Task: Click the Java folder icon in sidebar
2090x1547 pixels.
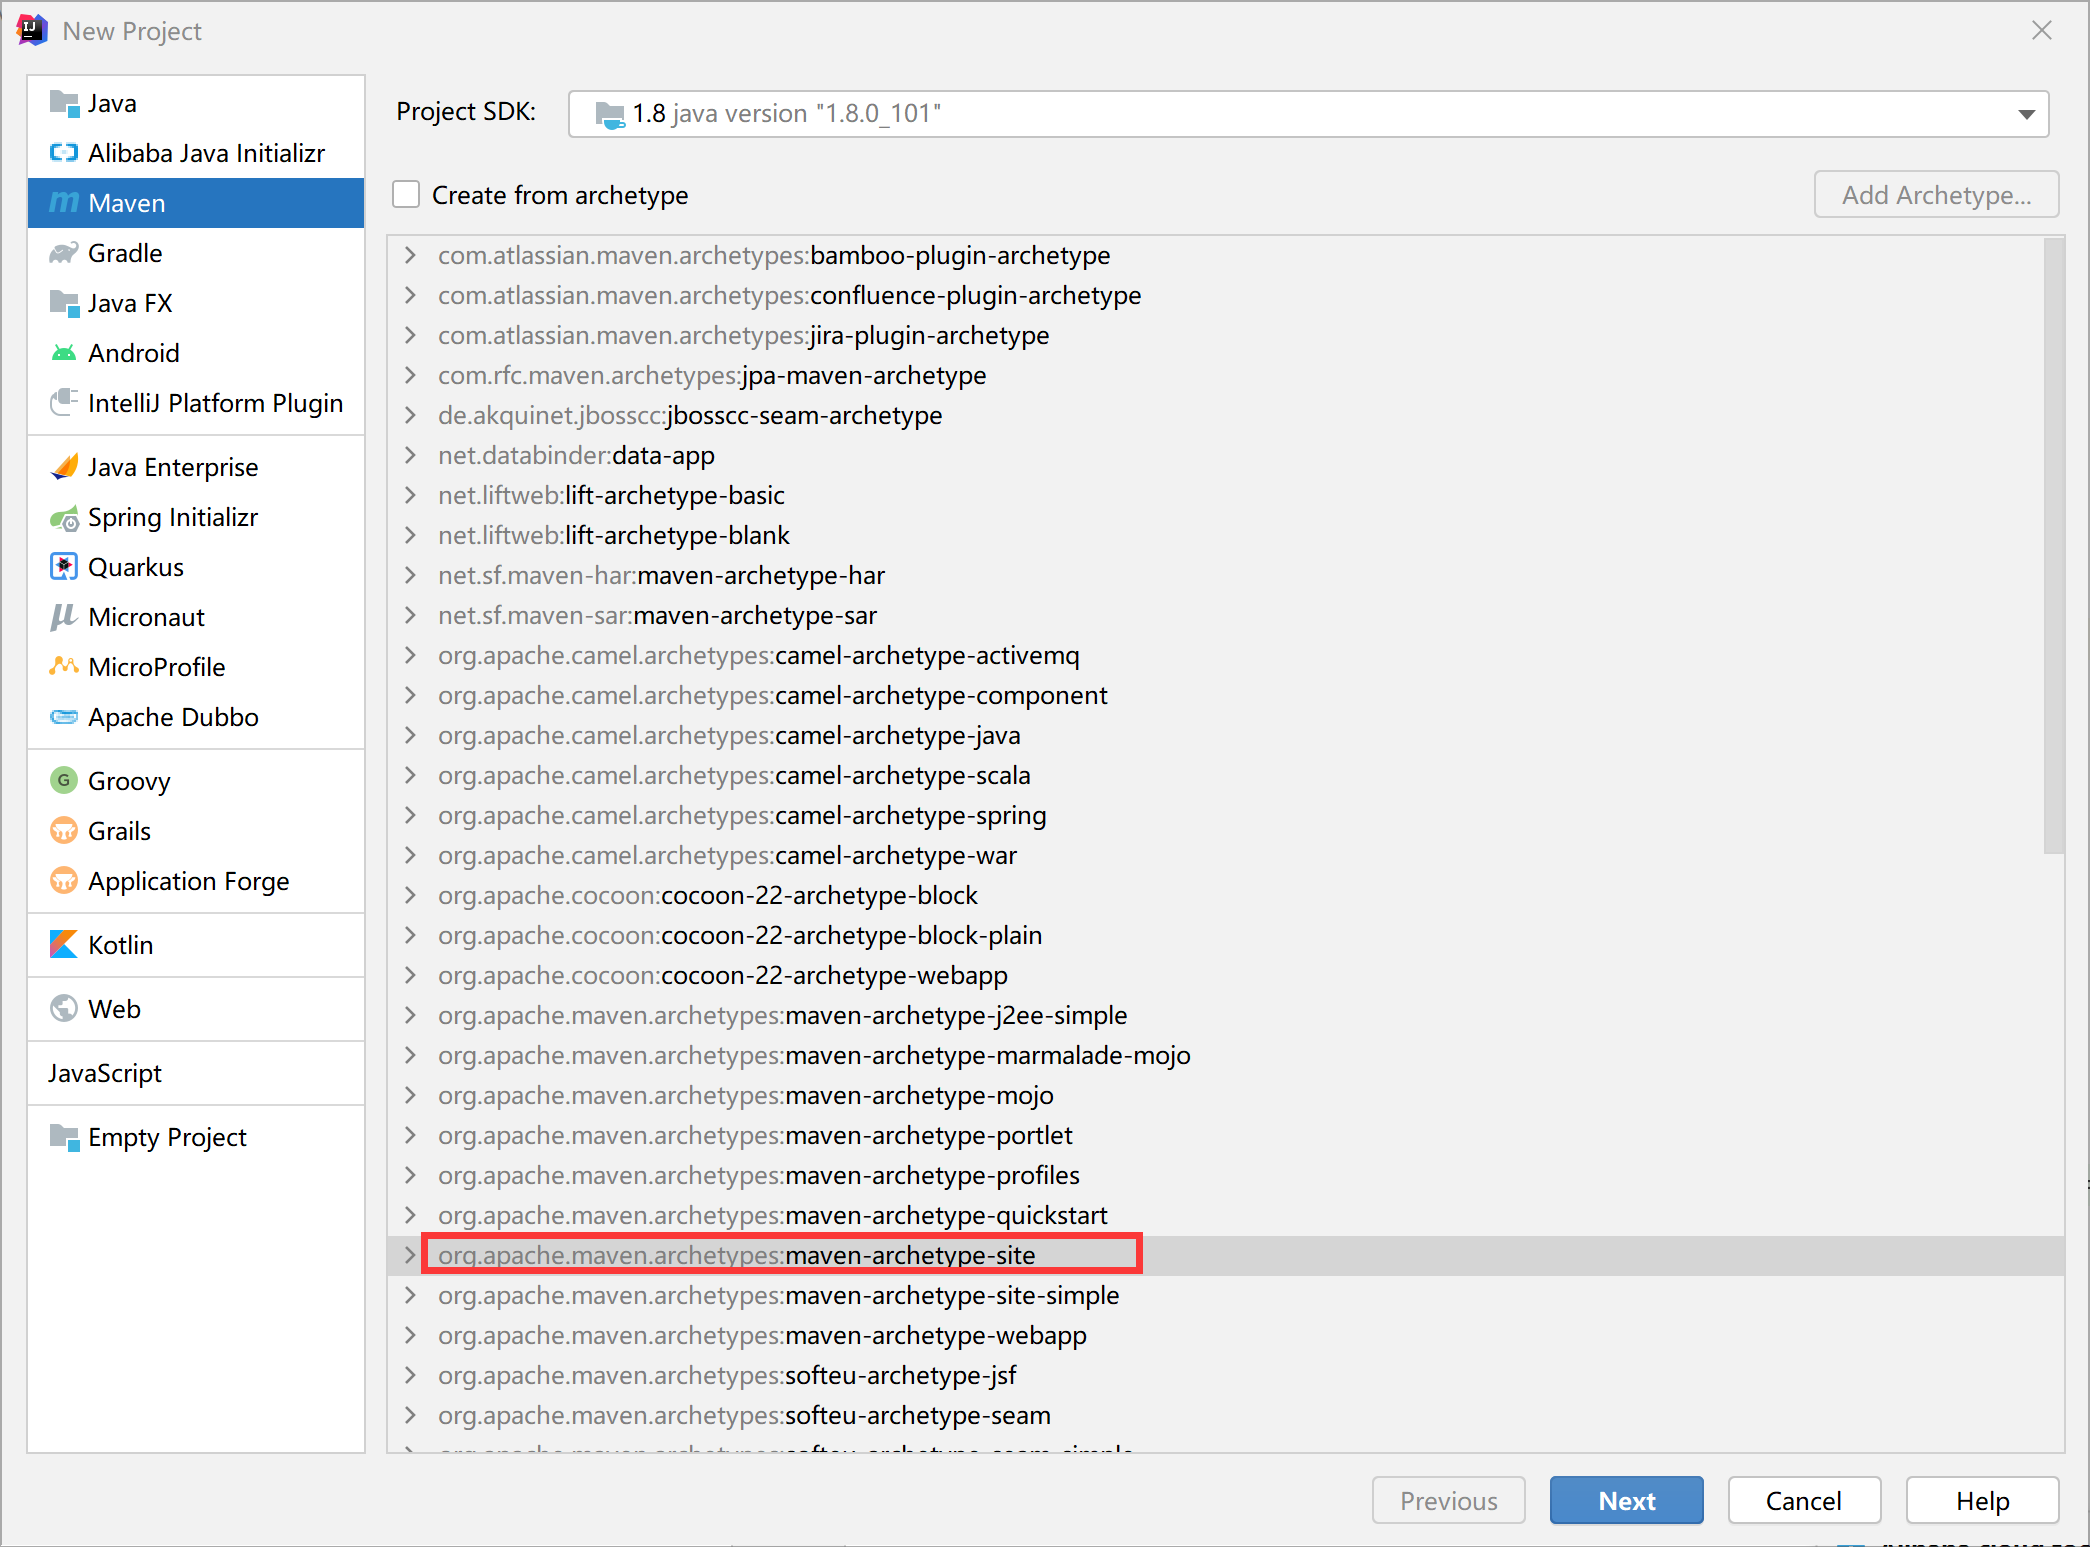Action: pyautogui.click(x=64, y=103)
